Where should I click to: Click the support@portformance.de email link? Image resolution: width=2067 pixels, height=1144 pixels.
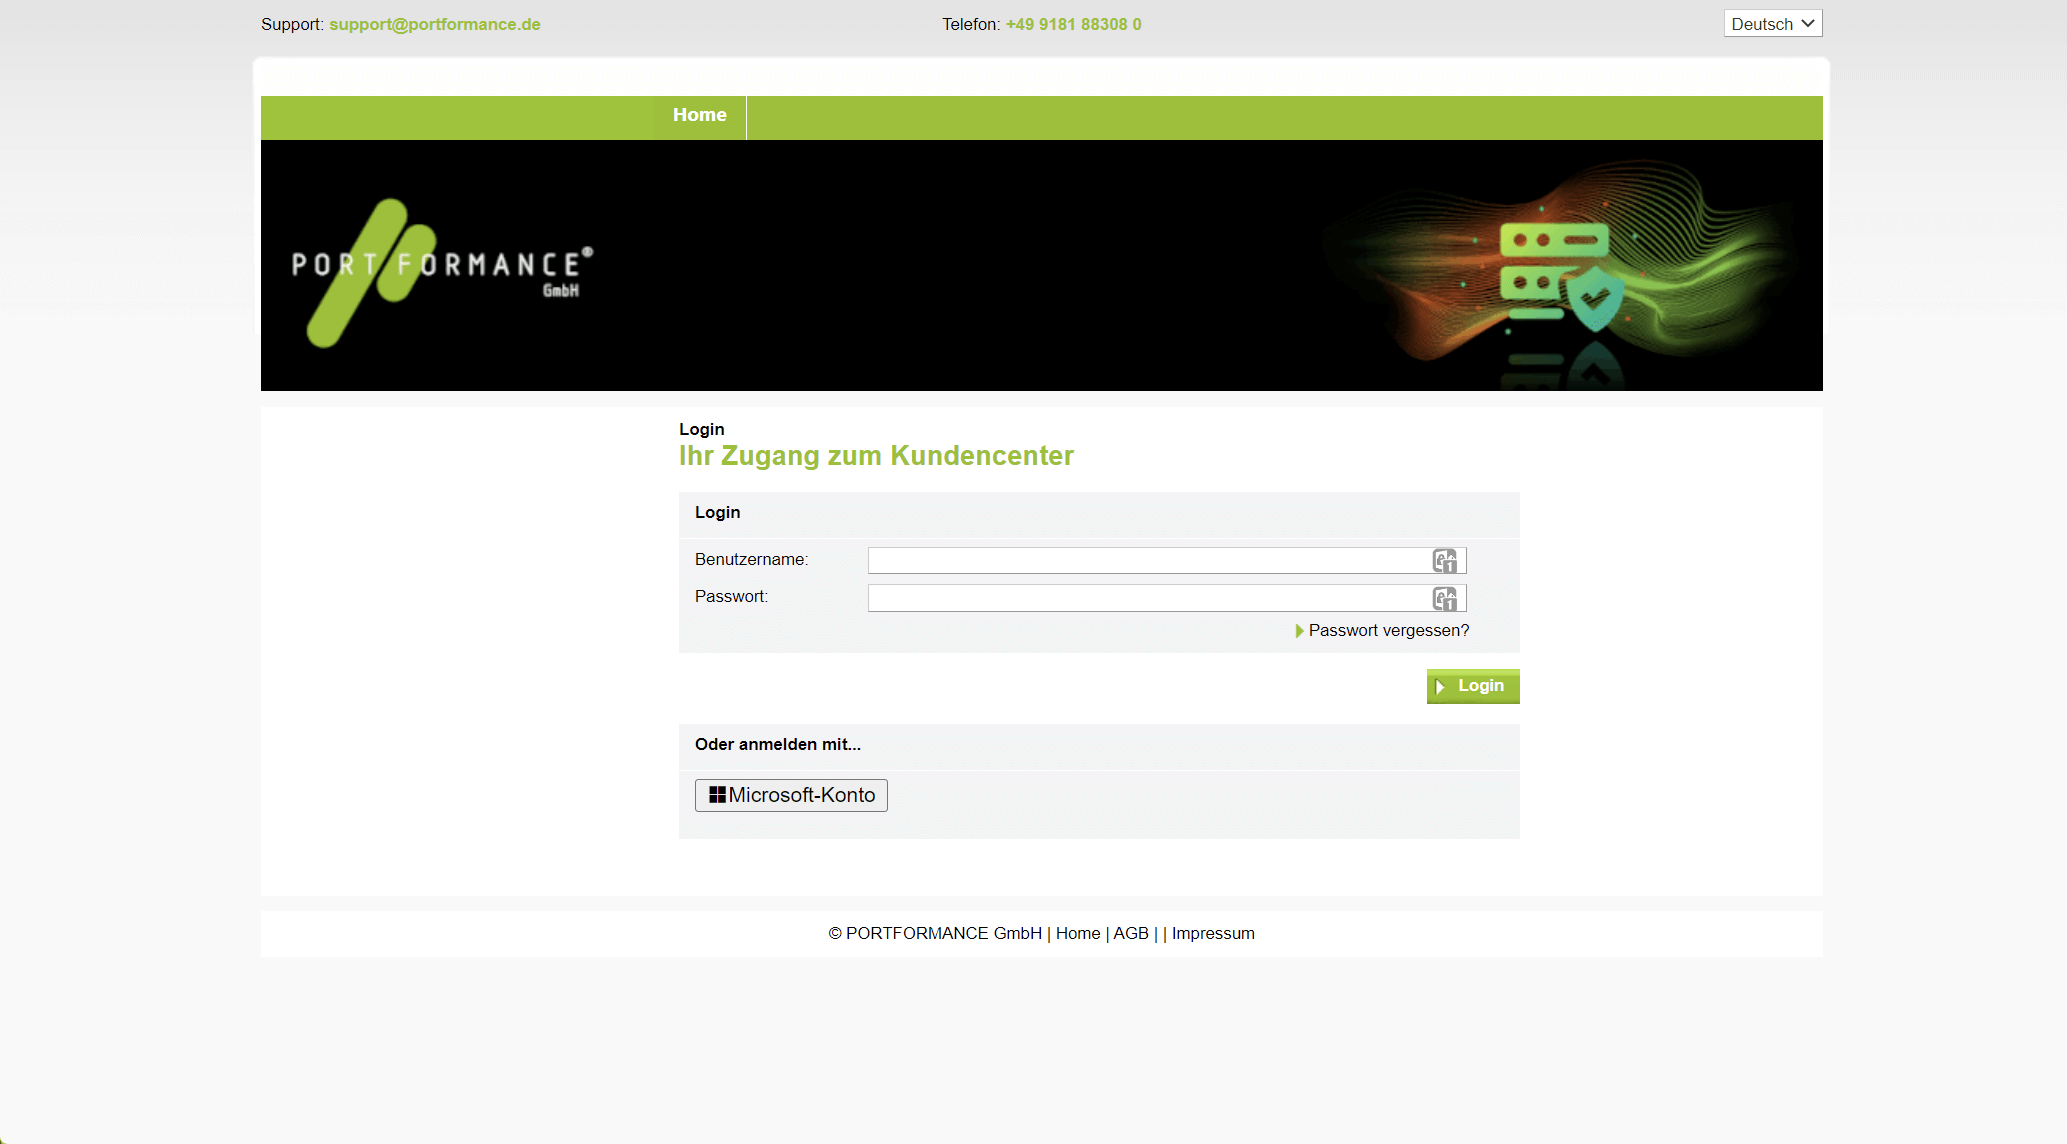click(x=435, y=25)
